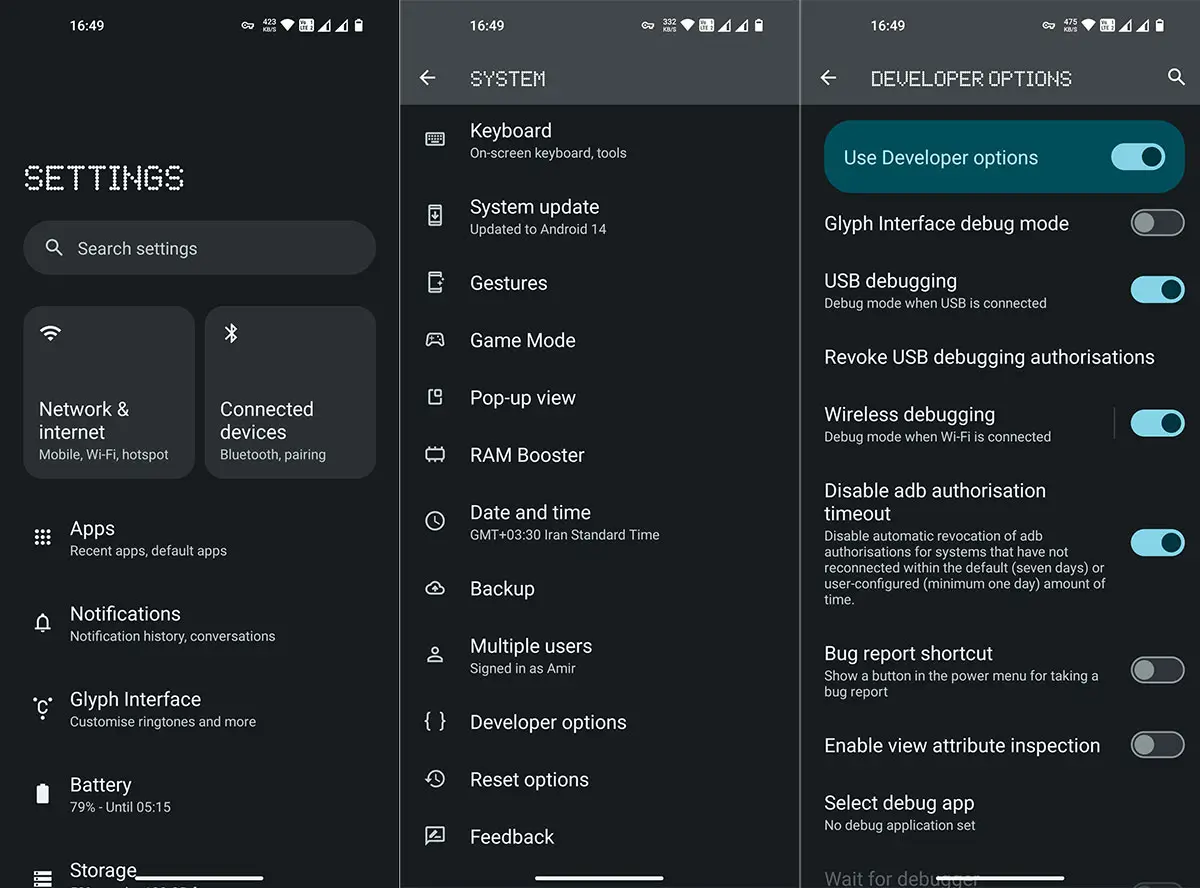This screenshot has height=888, width=1200.
Task: Tap the Notifications bell icon
Action: [42, 624]
